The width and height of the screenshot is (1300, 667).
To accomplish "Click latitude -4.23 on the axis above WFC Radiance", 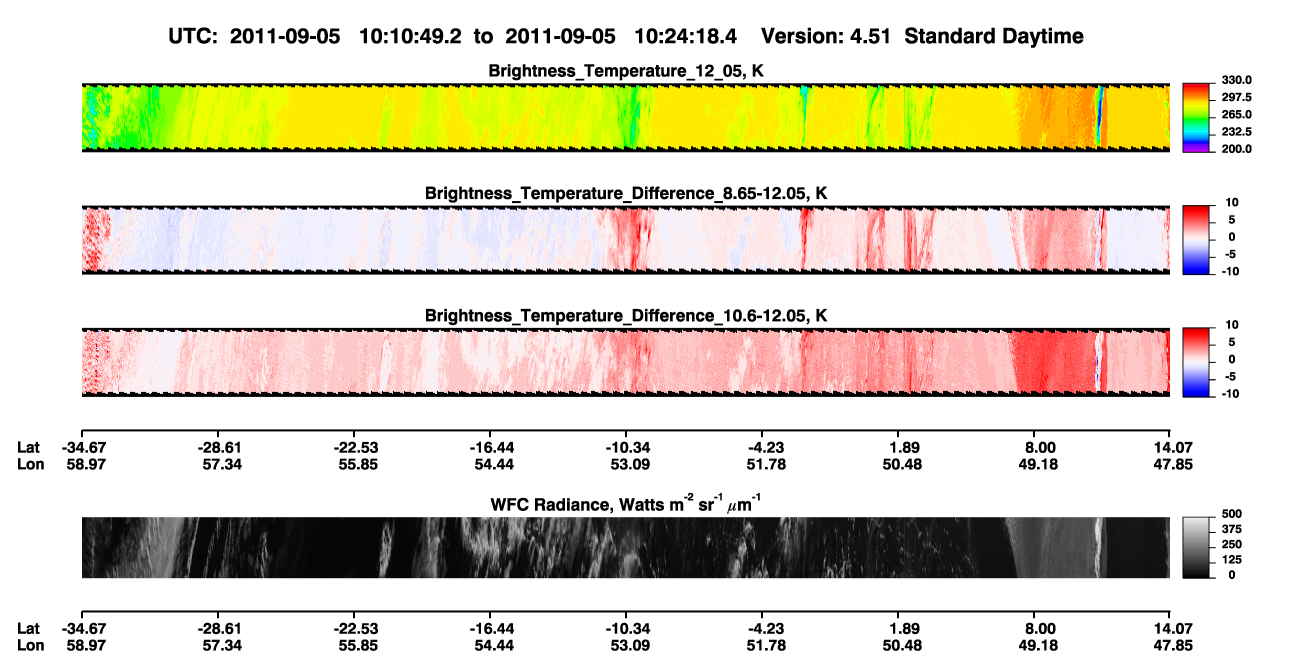I will pos(762,448).
